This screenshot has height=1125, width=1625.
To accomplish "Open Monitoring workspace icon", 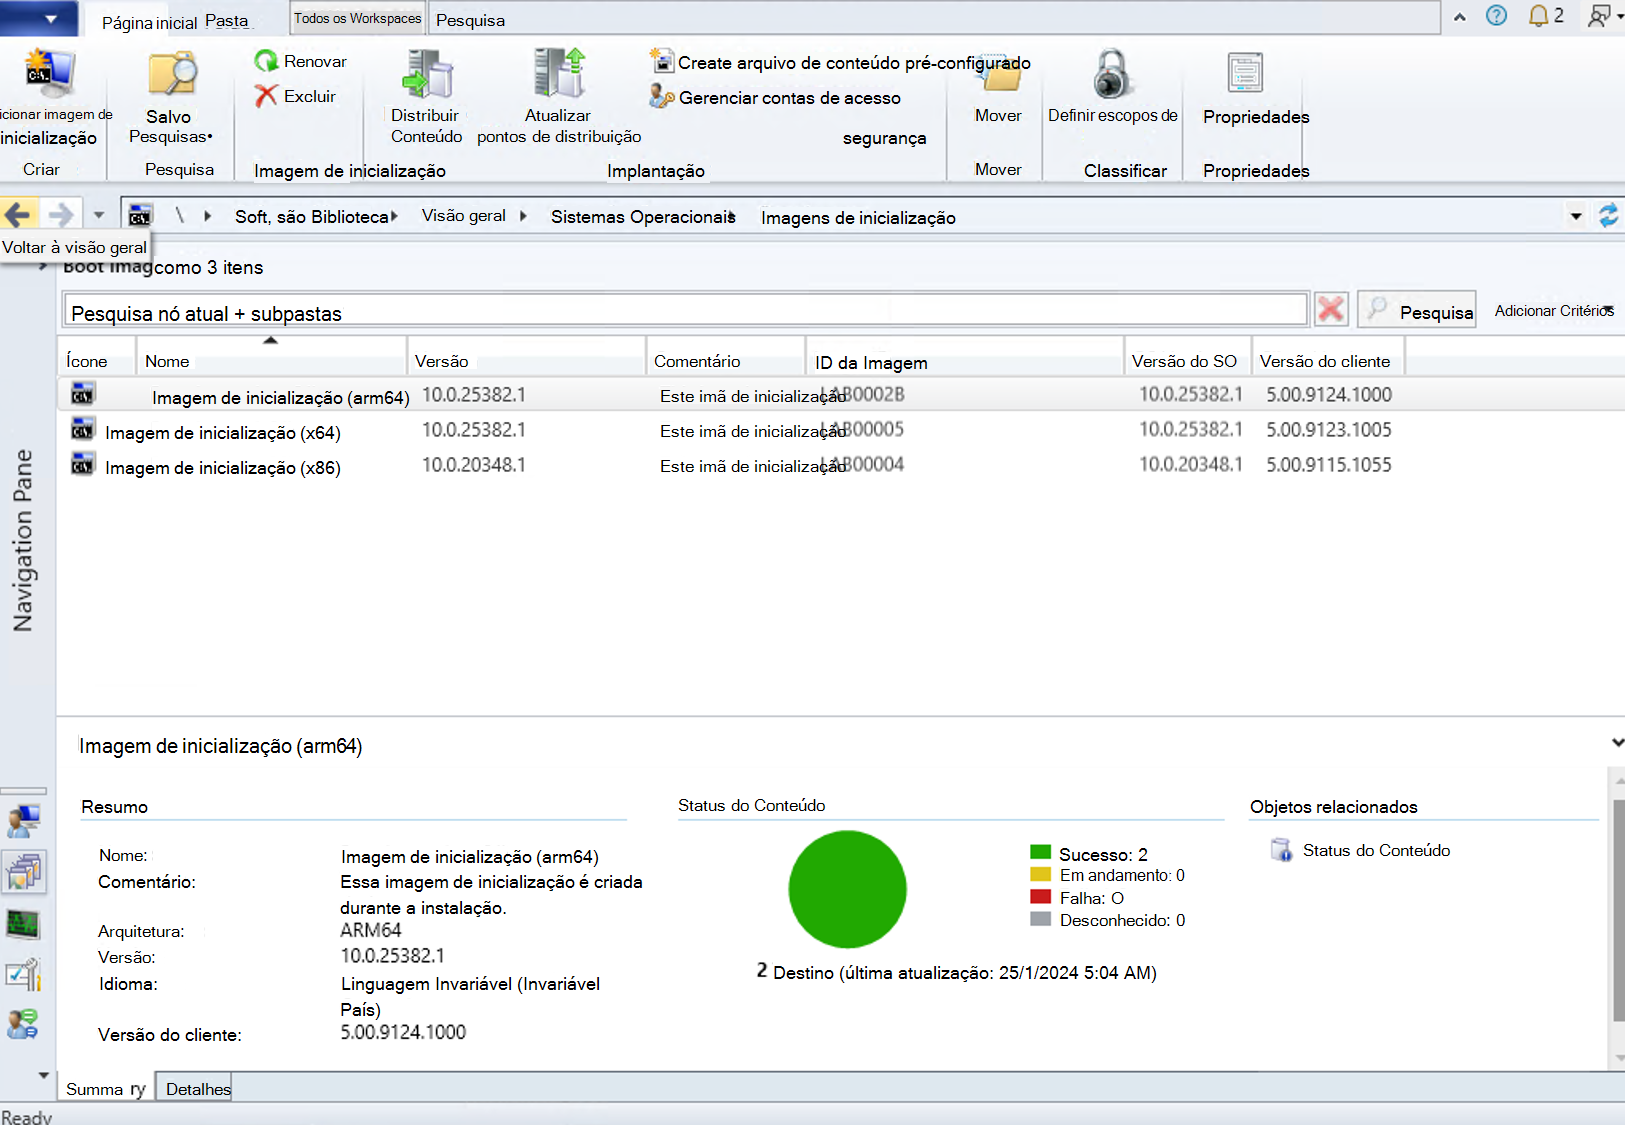I will 23,924.
